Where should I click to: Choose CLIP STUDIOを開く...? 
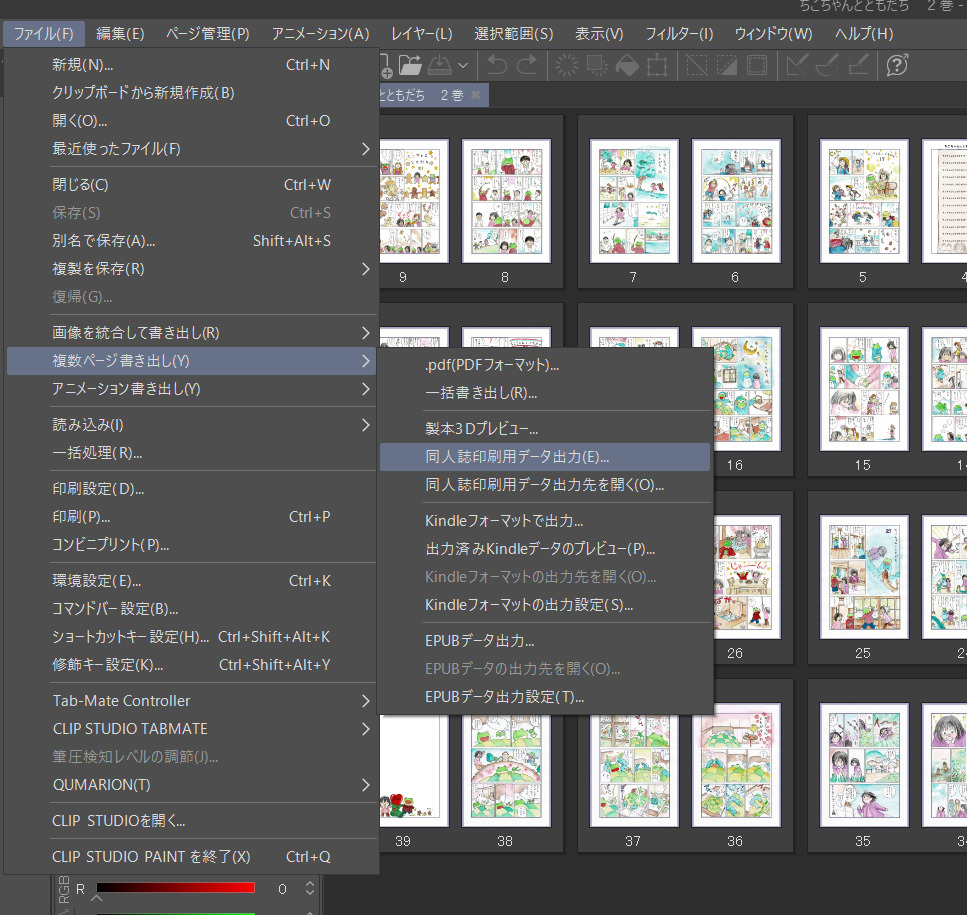[x=191, y=821]
